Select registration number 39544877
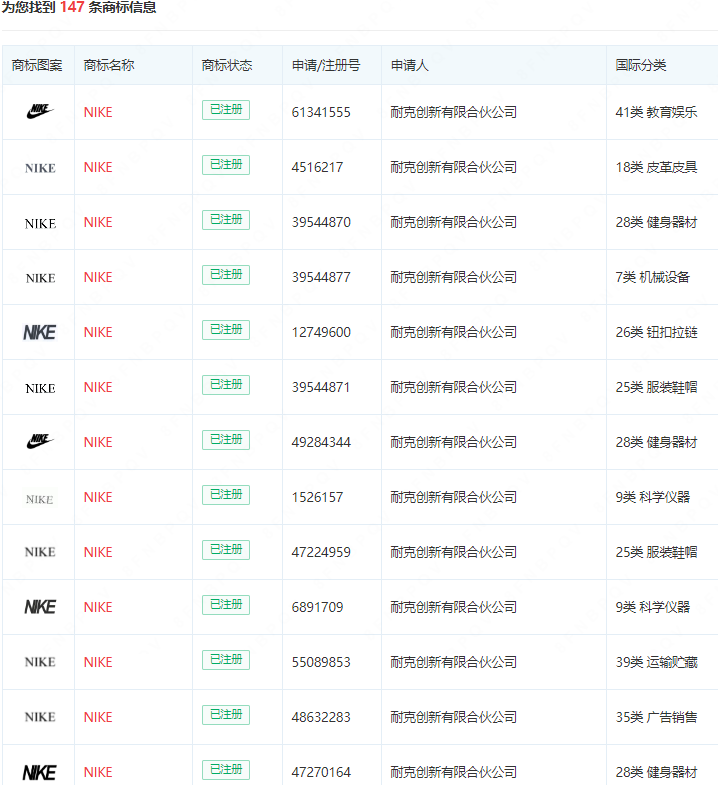718x785 pixels. pos(321,277)
